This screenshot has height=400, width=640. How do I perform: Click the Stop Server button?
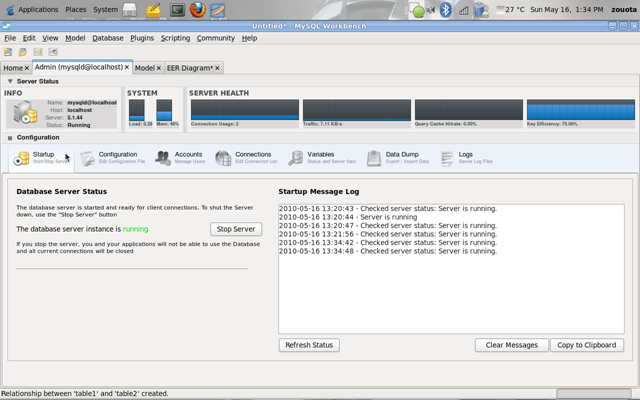pyautogui.click(x=236, y=229)
